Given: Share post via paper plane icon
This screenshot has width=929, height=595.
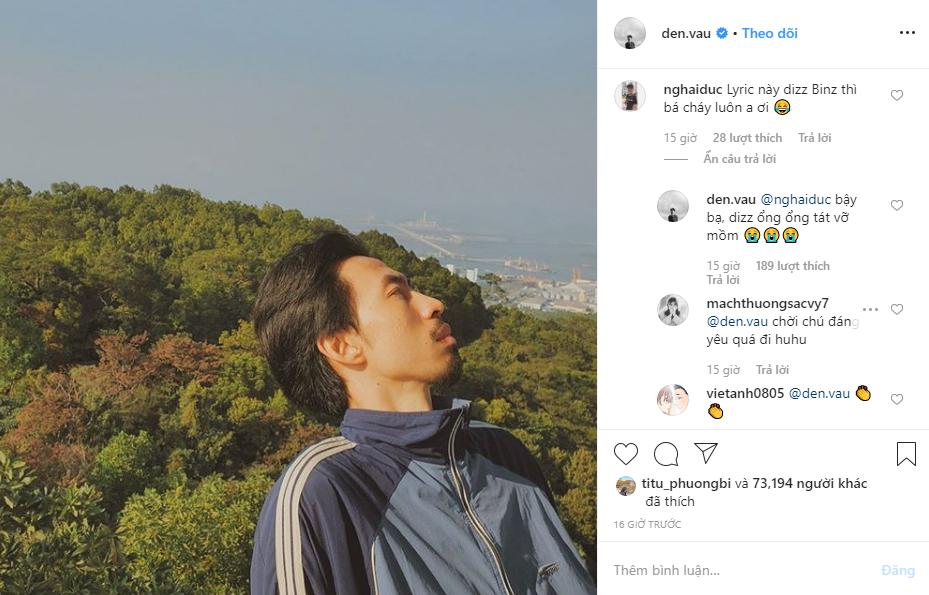Looking at the screenshot, I should click(705, 453).
